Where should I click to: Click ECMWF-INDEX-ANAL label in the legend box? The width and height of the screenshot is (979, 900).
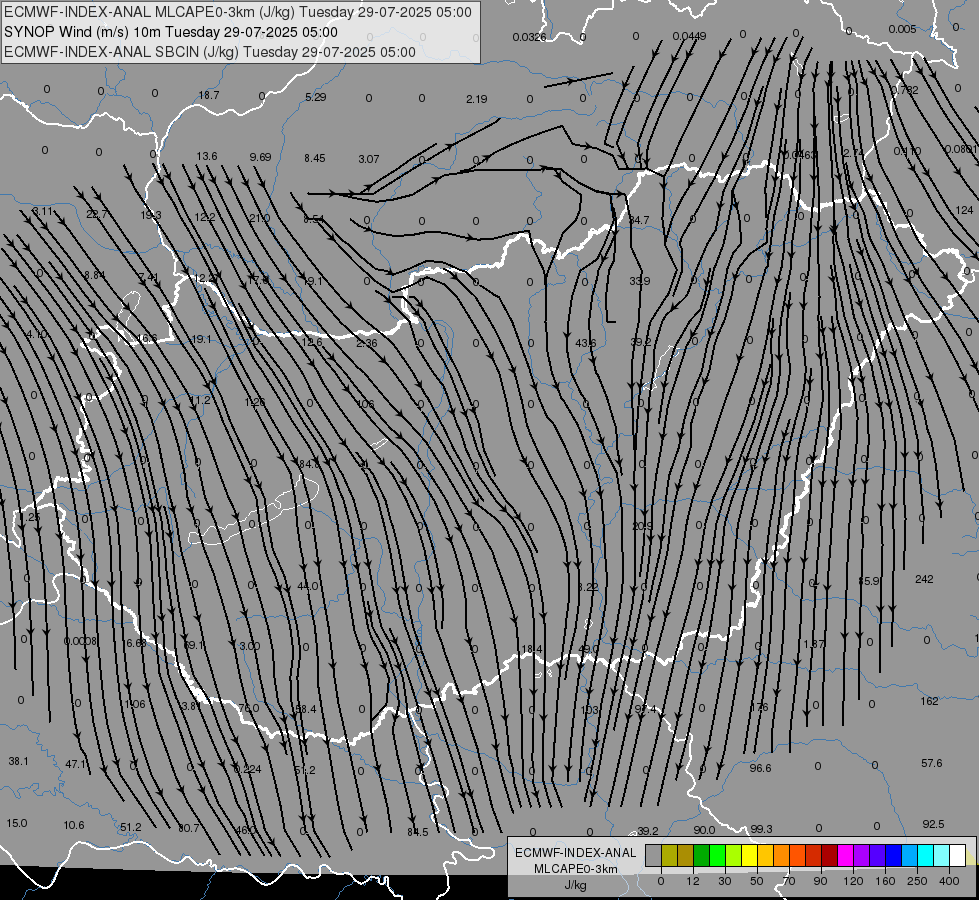576,853
